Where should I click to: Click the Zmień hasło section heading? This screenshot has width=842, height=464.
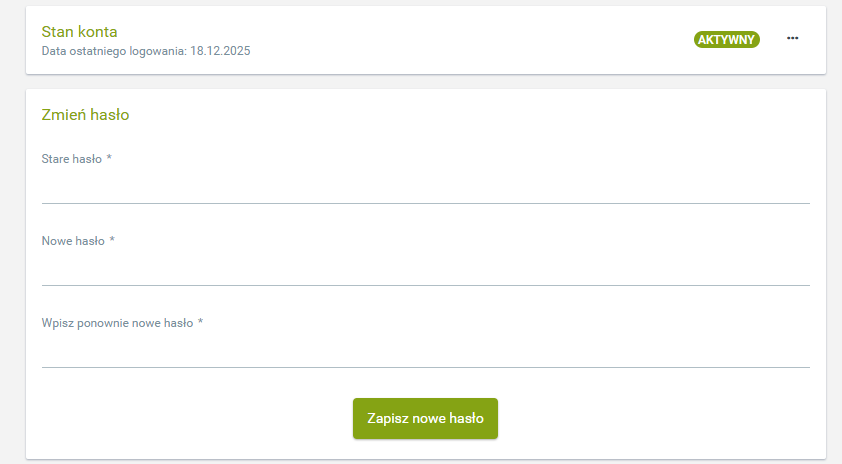click(x=85, y=115)
